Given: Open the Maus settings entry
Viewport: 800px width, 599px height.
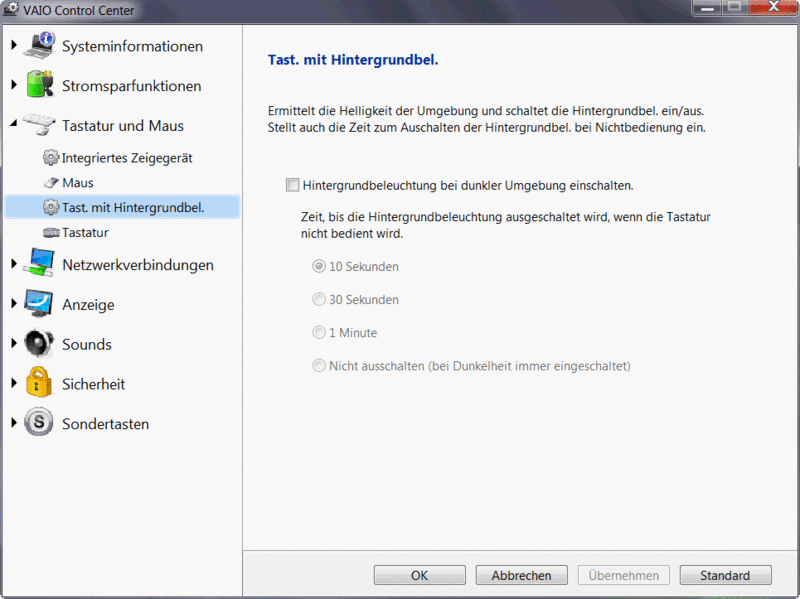Looking at the screenshot, I should click(78, 183).
